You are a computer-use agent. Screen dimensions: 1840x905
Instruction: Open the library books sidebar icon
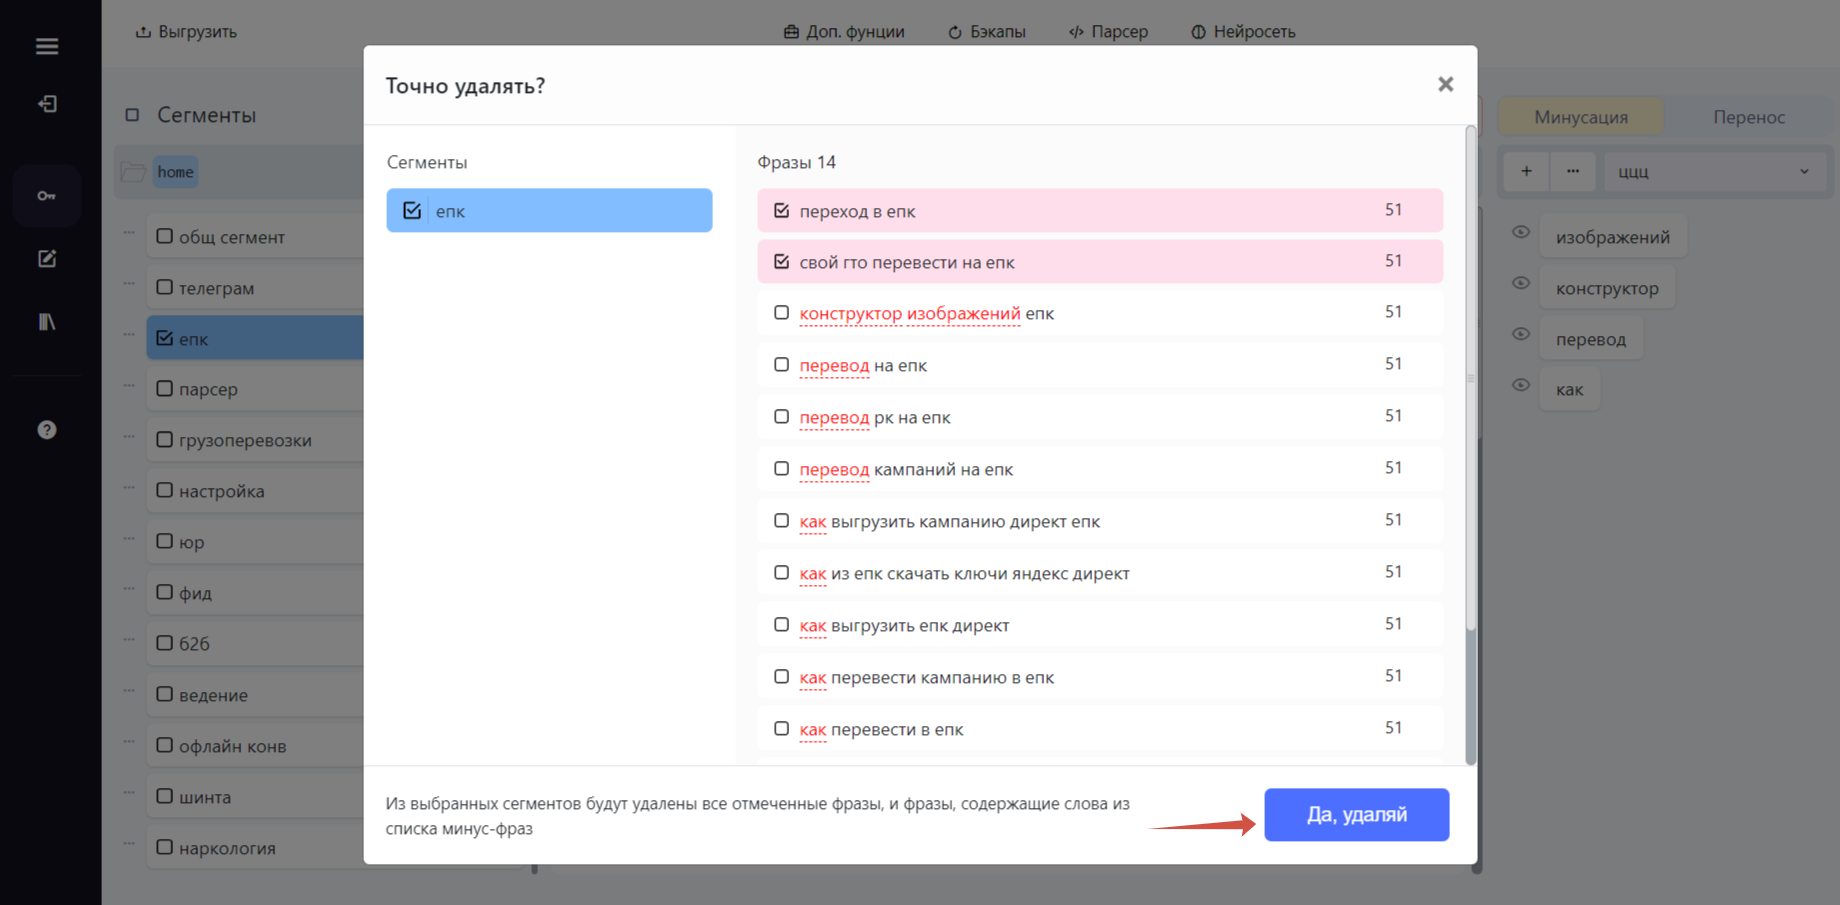pyautogui.click(x=47, y=322)
